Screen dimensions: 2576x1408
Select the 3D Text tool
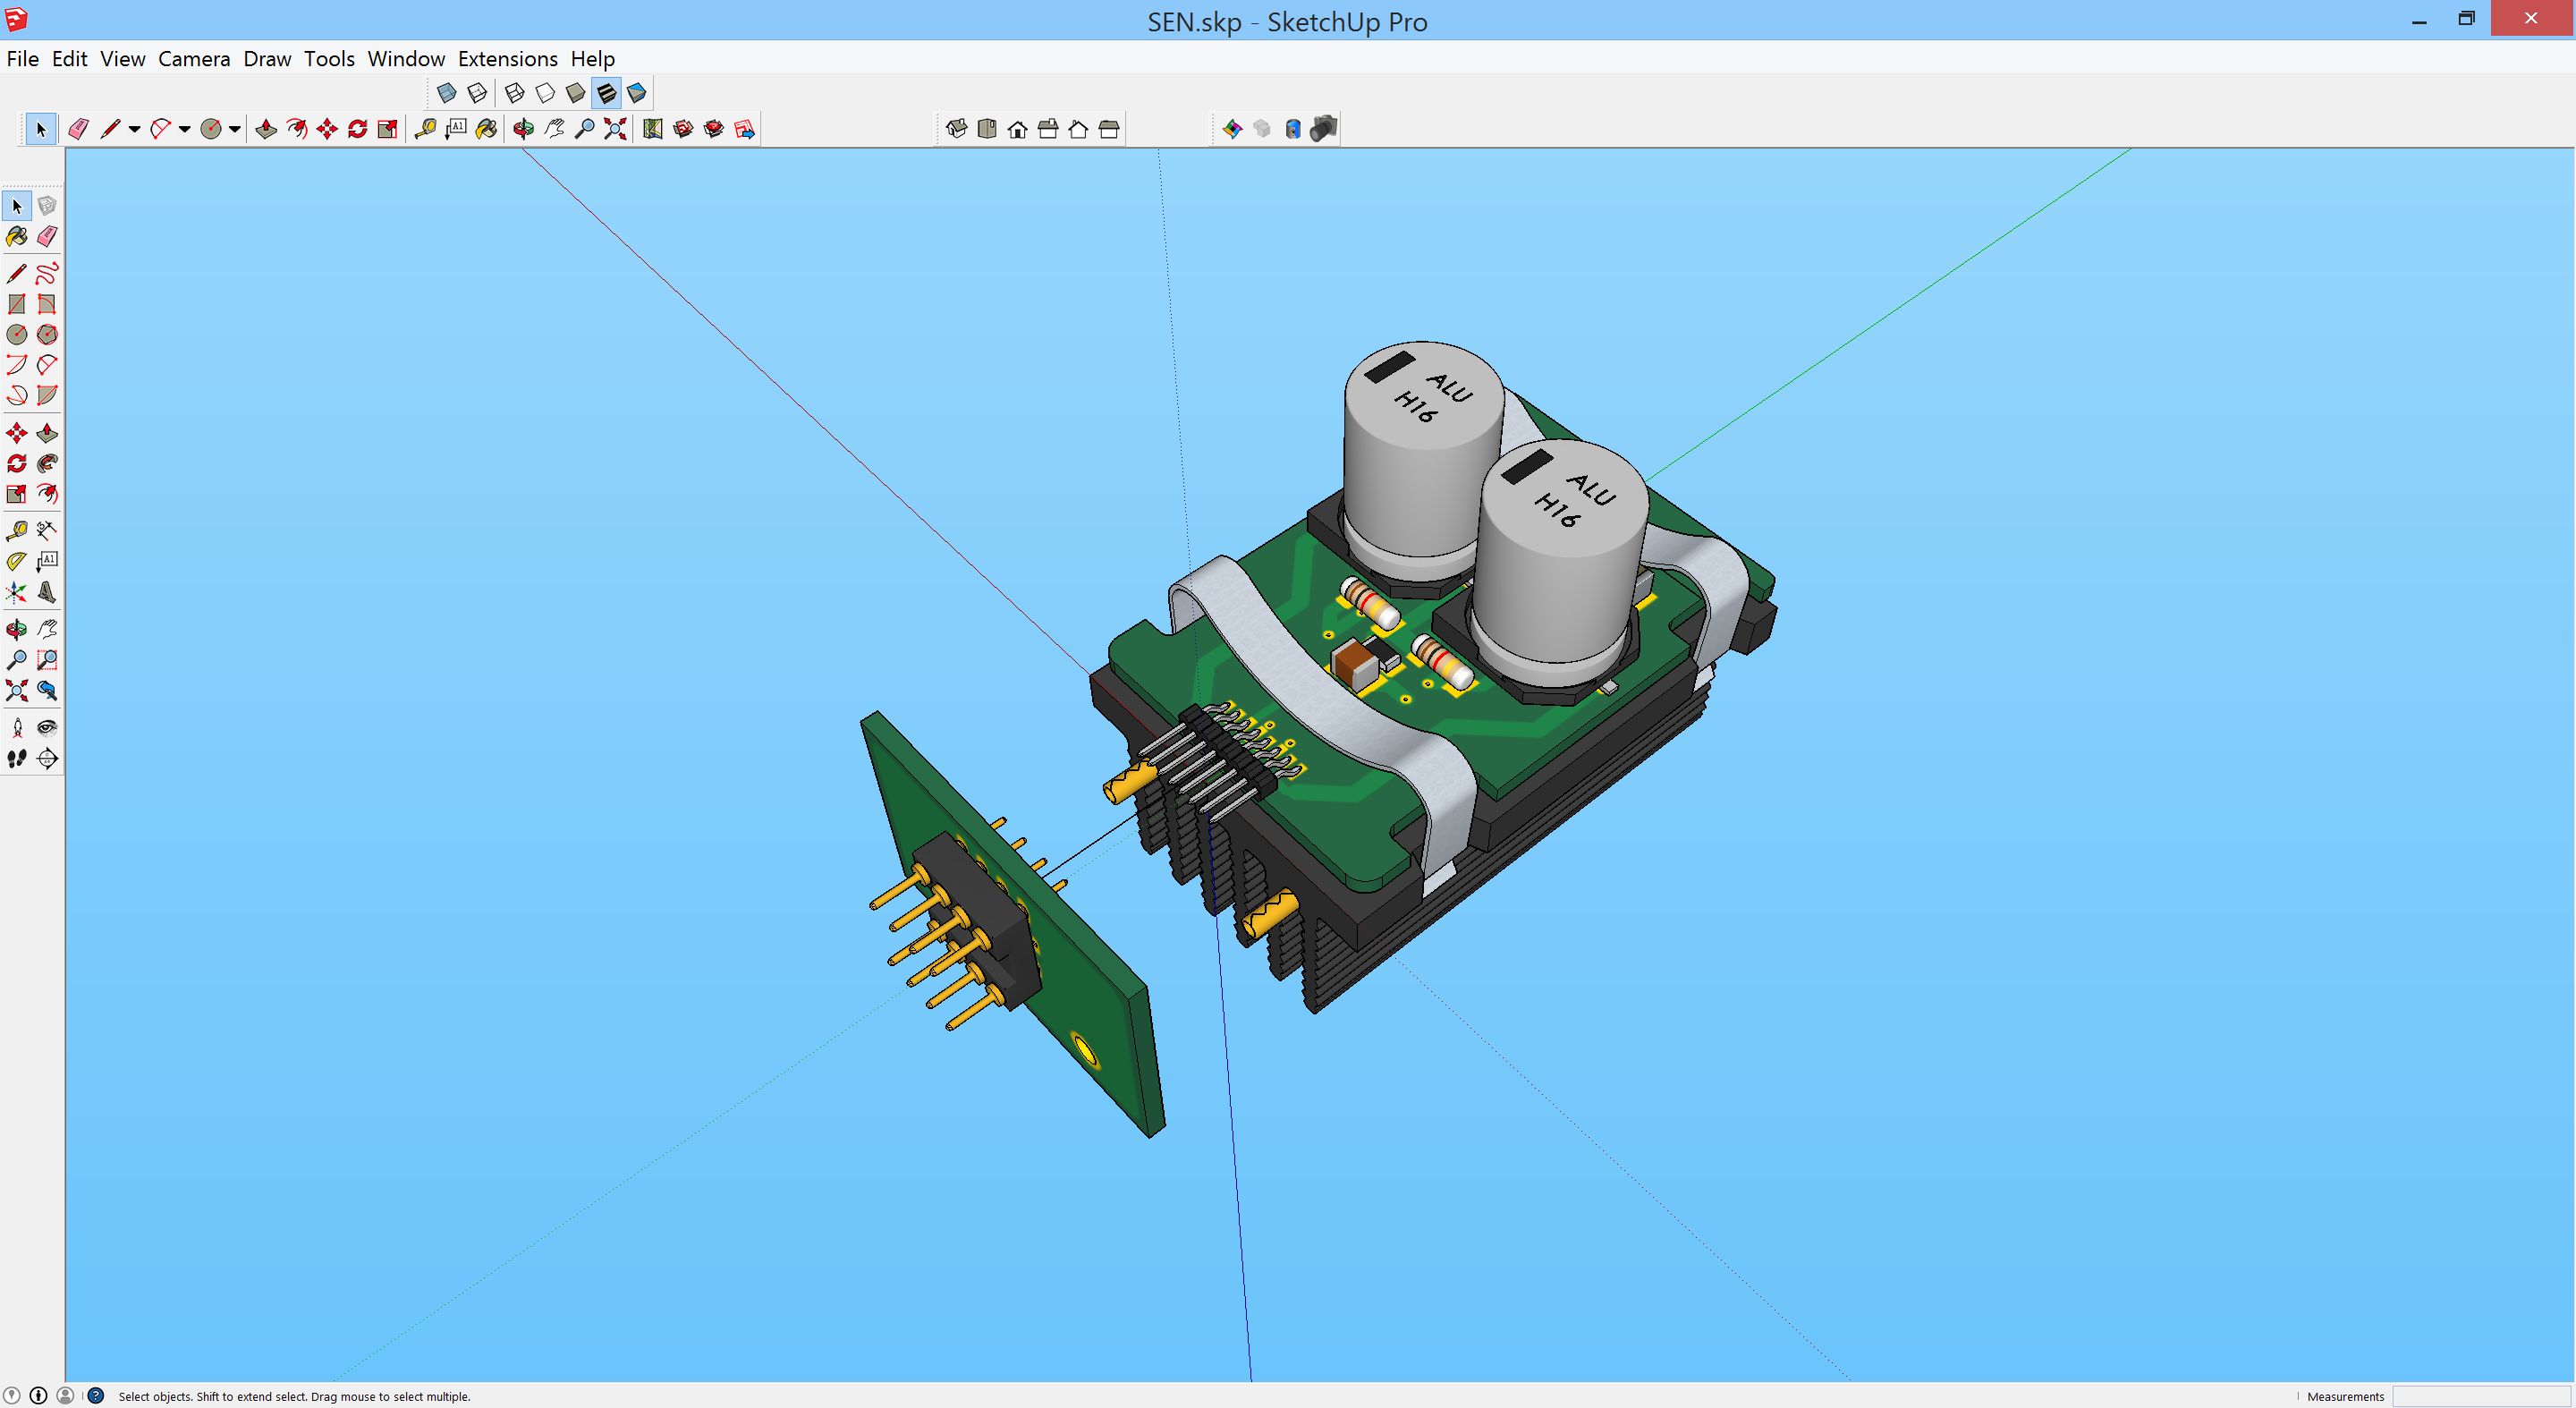click(47, 593)
